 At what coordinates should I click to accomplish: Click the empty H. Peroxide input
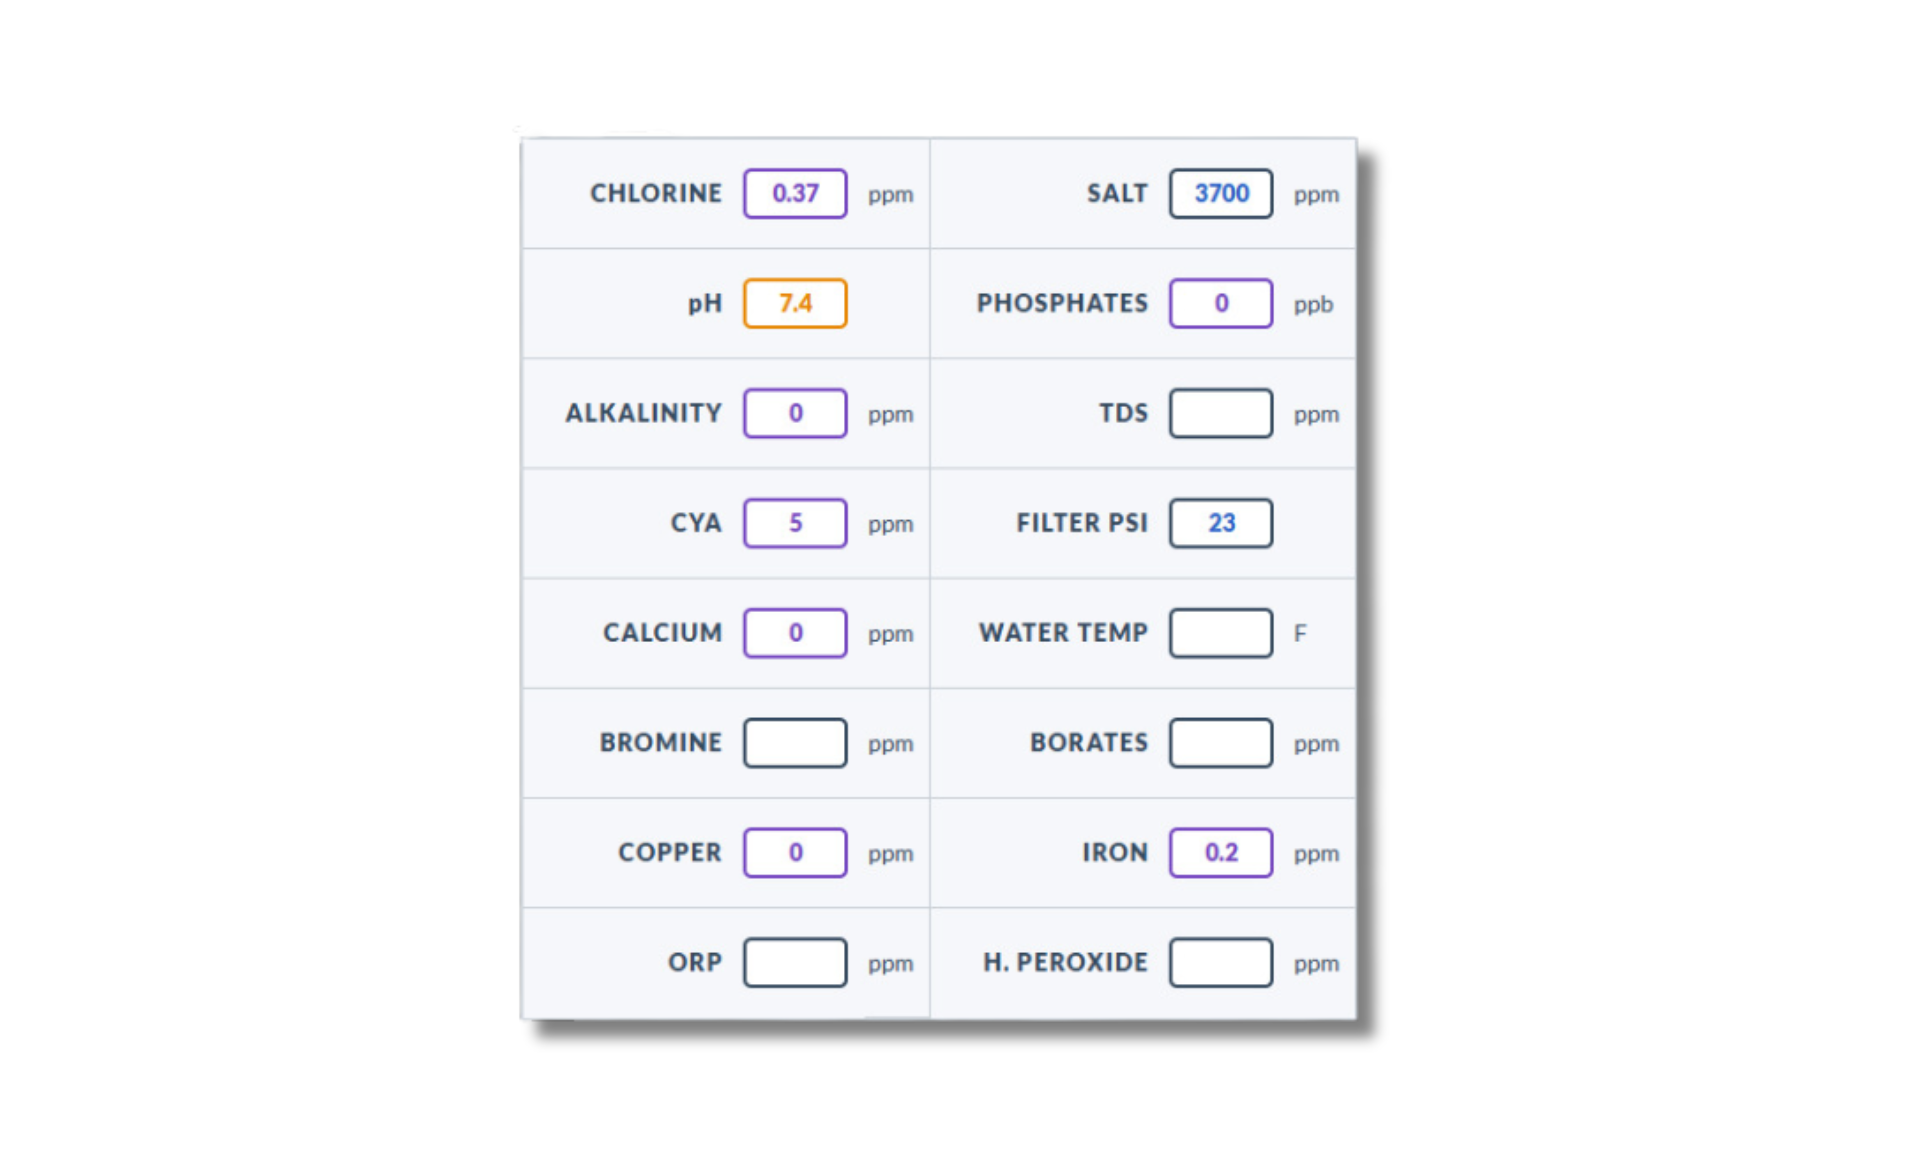coord(1220,963)
